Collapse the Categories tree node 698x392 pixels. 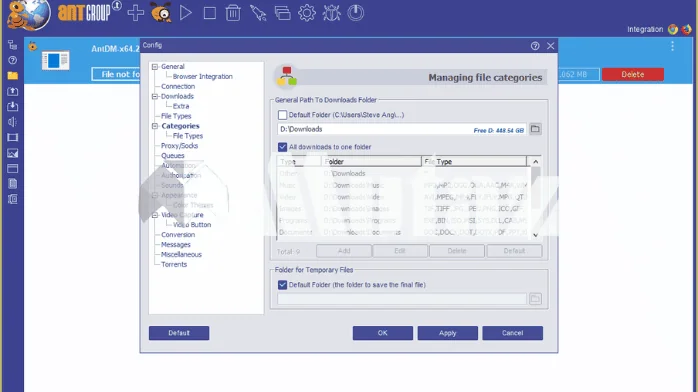point(155,126)
